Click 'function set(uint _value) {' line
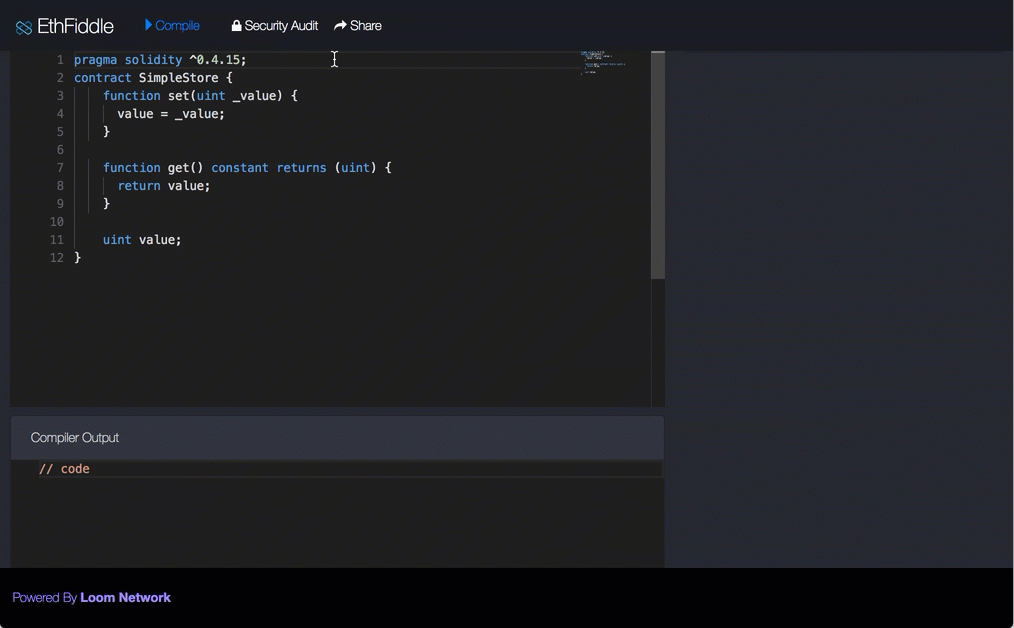Screen dimensions: 1014x628 pyautogui.click(x=200, y=96)
